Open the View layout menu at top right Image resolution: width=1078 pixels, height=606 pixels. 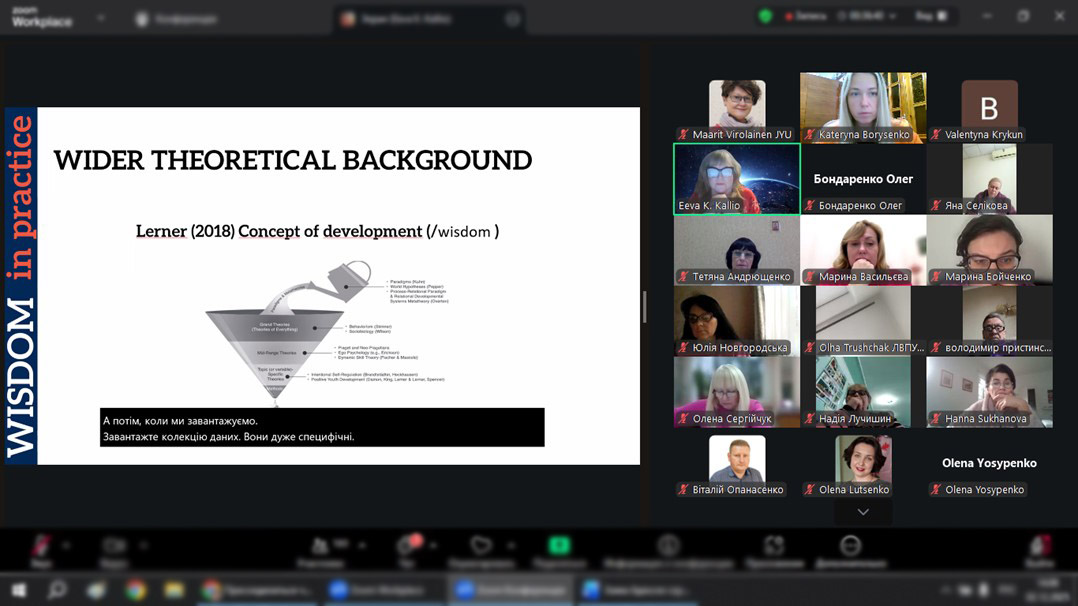tap(929, 17)
